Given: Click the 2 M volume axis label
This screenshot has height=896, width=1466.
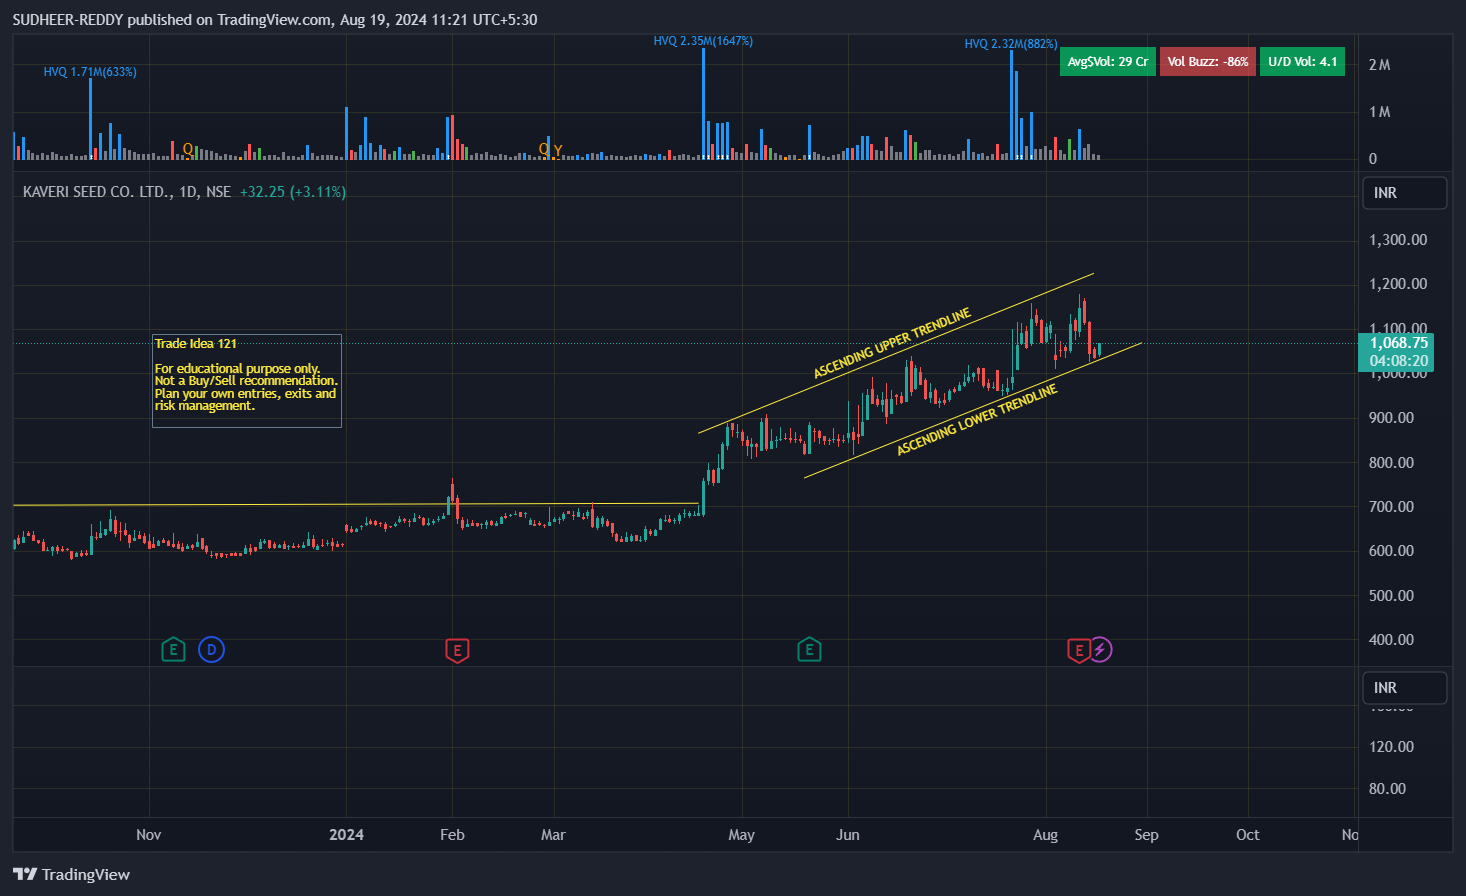Looking at the screenshot, I should (x=1379, y=65).
